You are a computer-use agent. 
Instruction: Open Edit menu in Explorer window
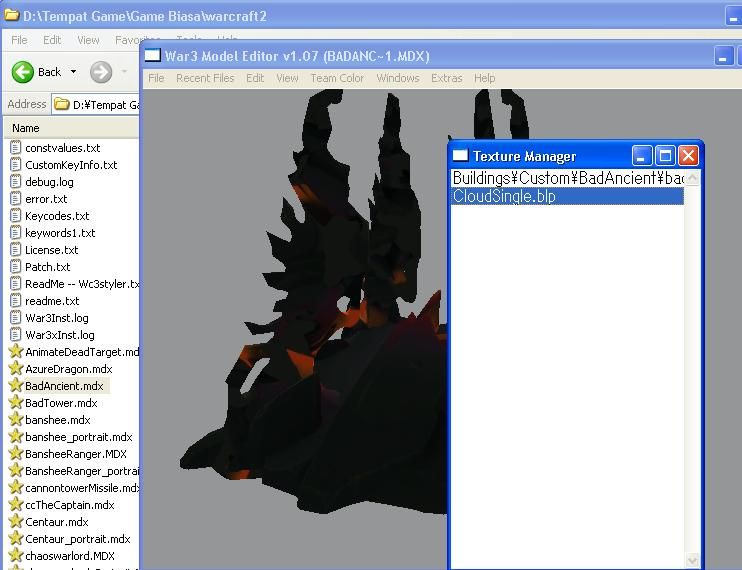click(x=52, y=40)
